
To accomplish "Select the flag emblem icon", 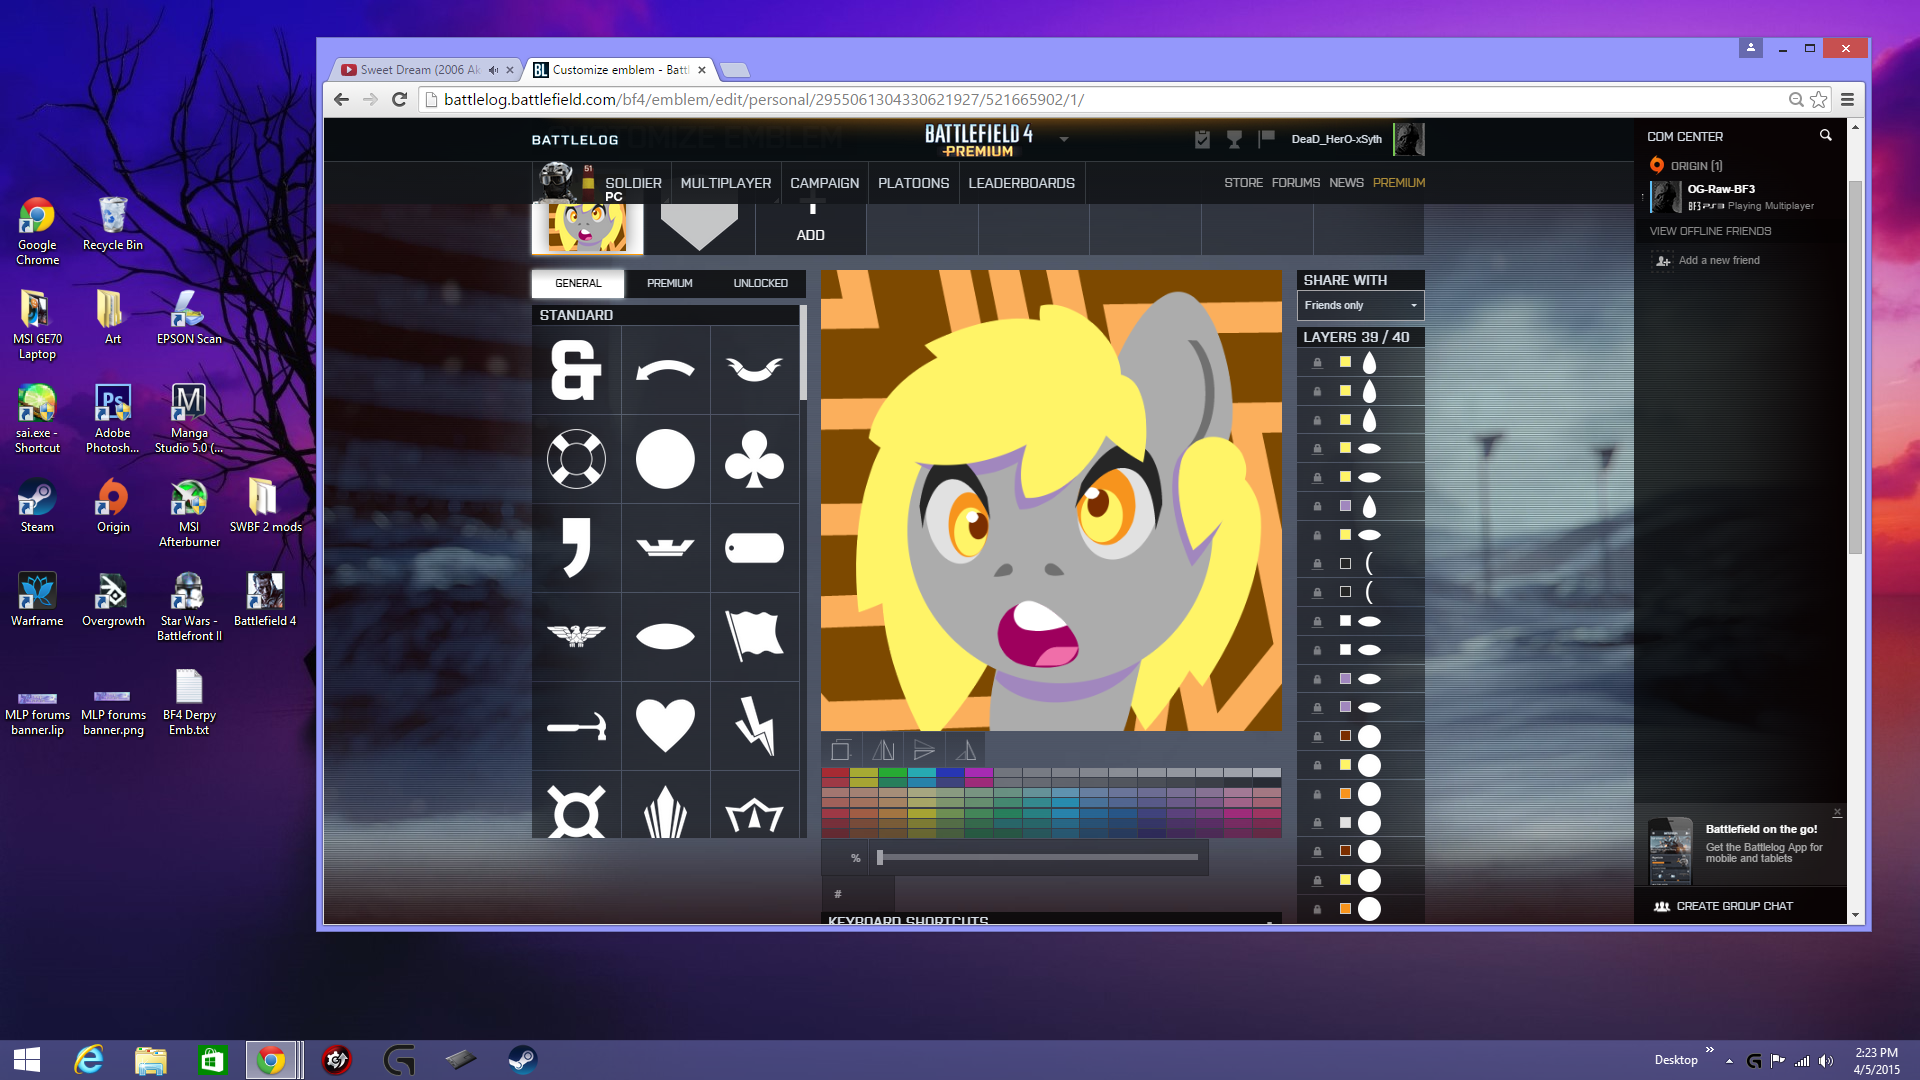I will [753, 637].
